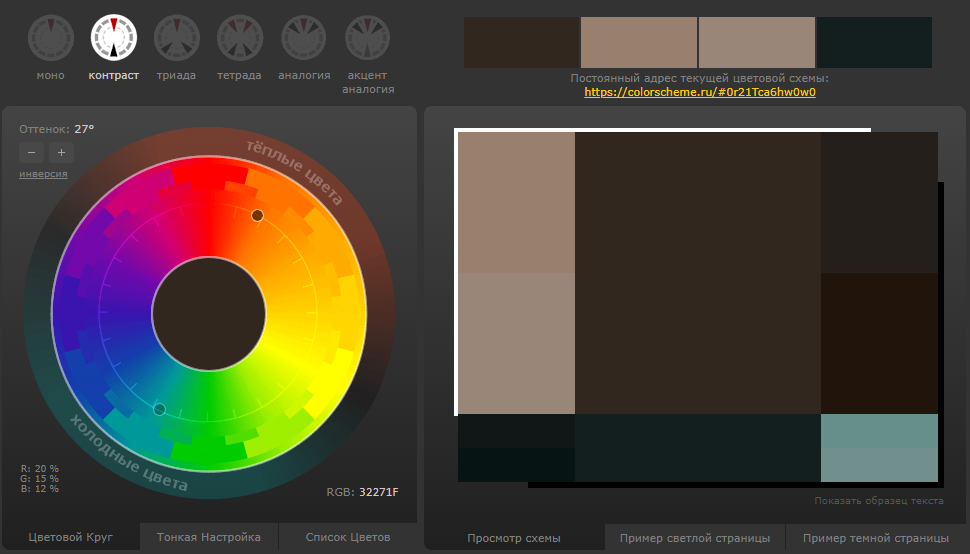This screenshot has width=970, height=554.
Task: Select the моно scheme wheel icon
Action: 51,38
